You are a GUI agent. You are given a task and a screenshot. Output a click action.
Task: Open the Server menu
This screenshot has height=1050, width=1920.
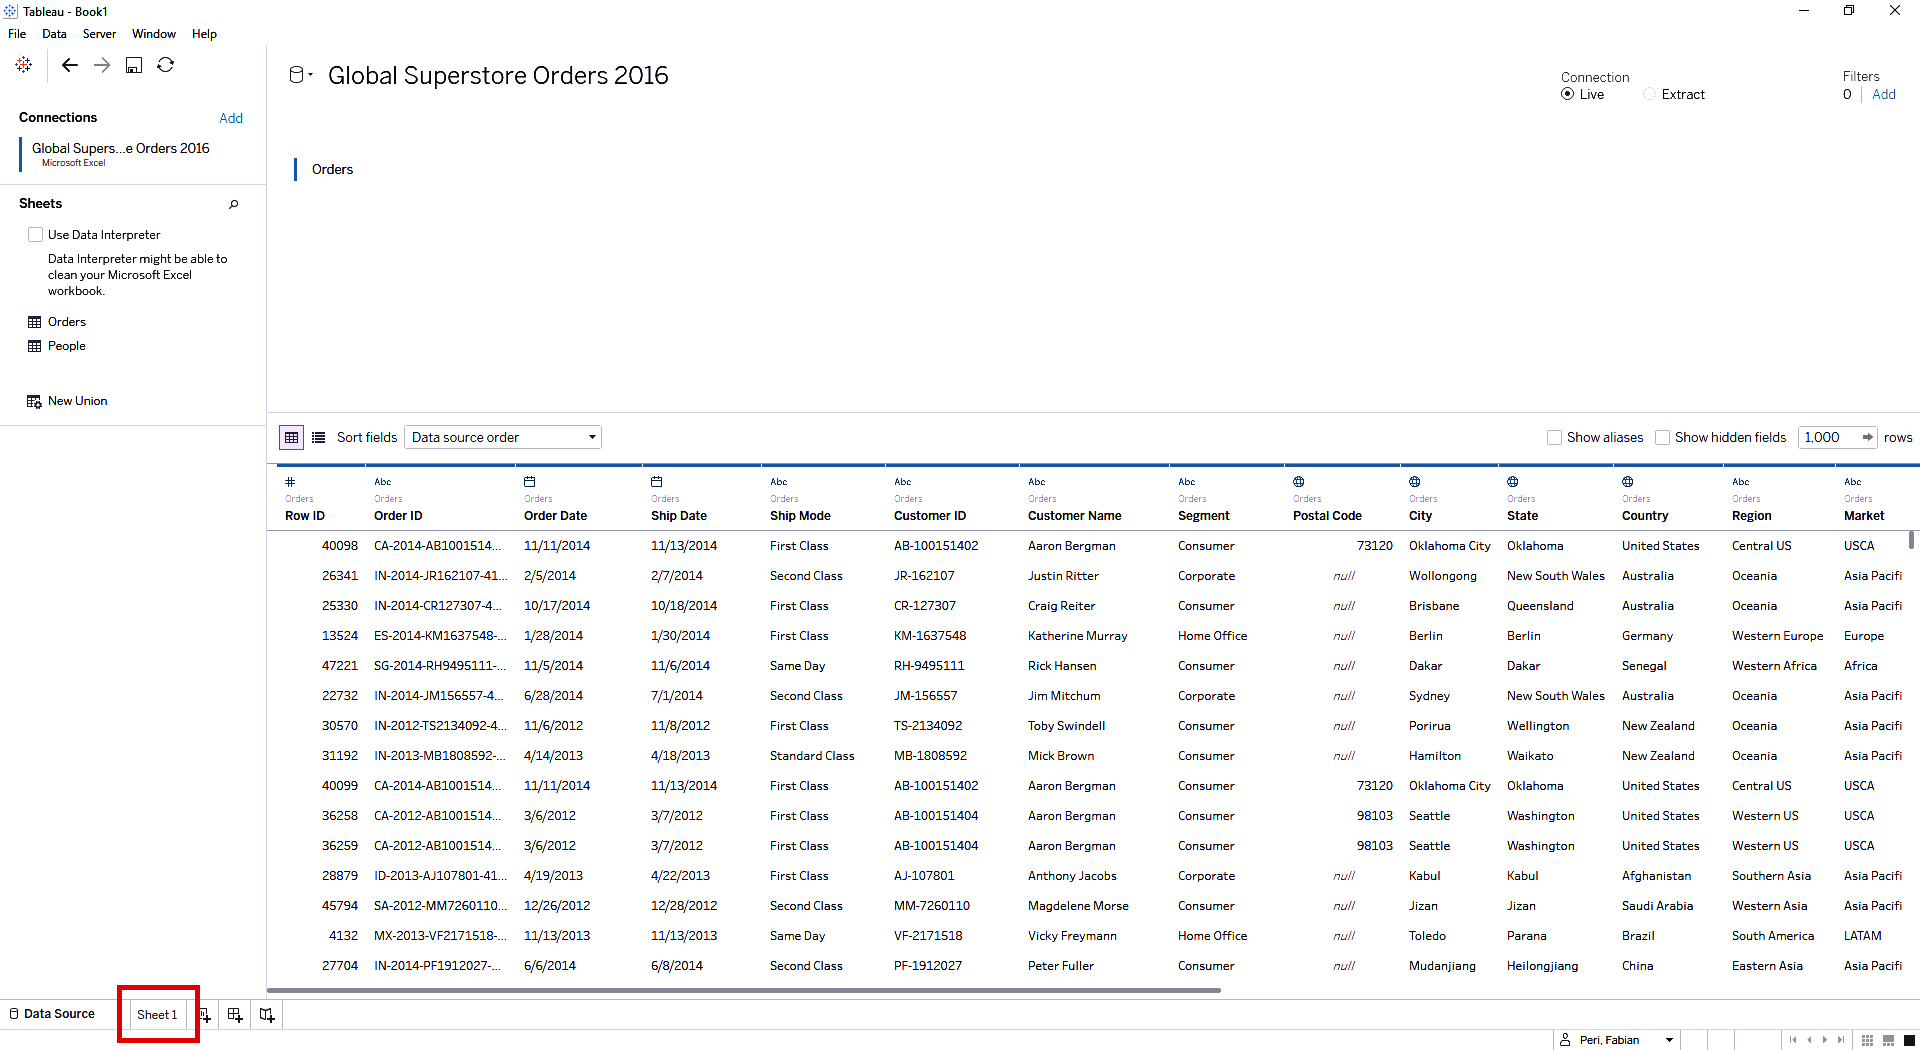click(99, 33)
